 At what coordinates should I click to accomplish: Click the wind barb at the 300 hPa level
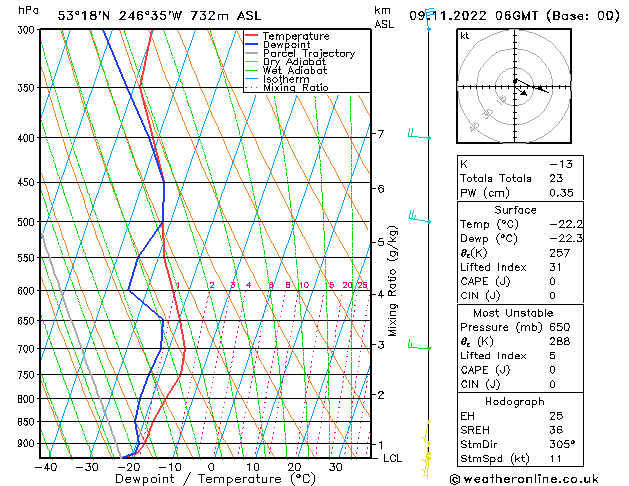click(428, 26)
